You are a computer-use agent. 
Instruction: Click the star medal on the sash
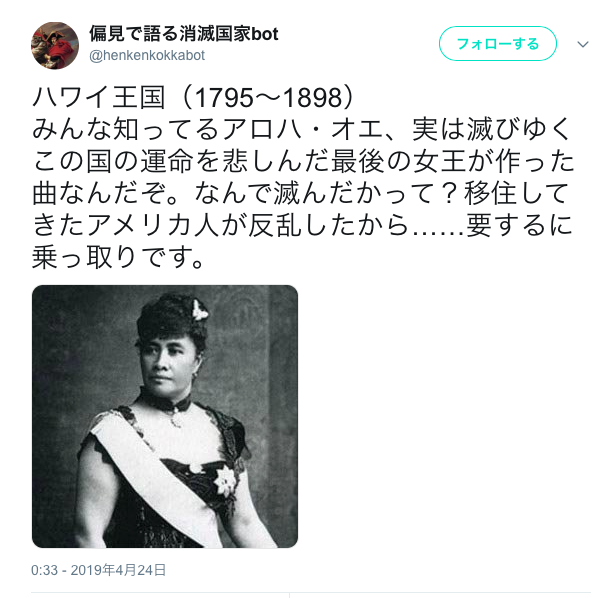(x=225, y=480)
